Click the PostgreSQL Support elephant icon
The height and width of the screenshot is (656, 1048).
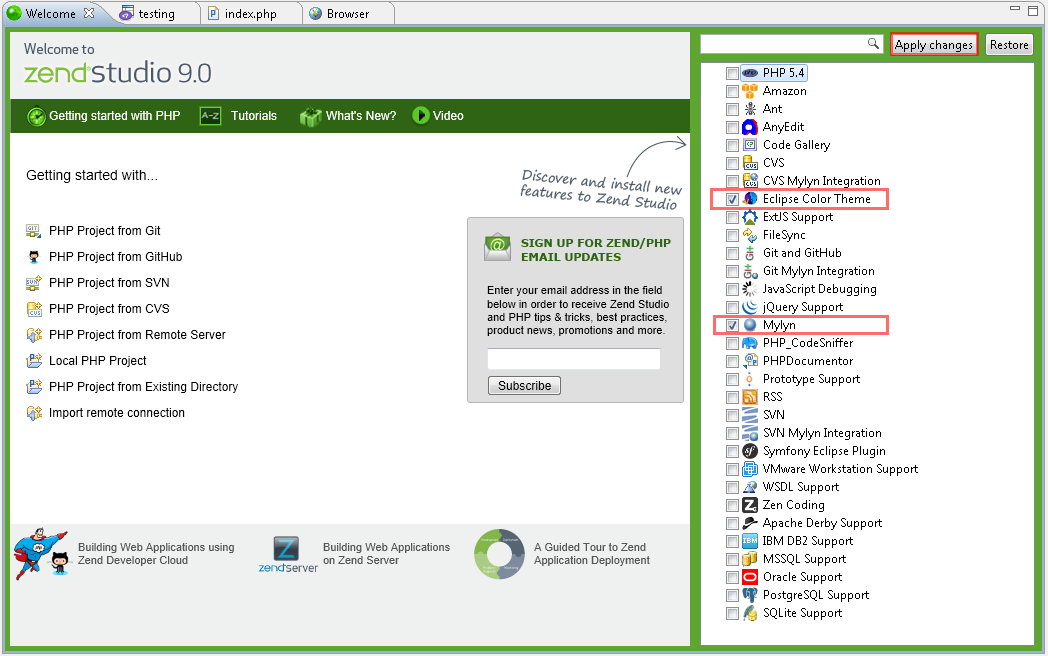tap(750, 595)
